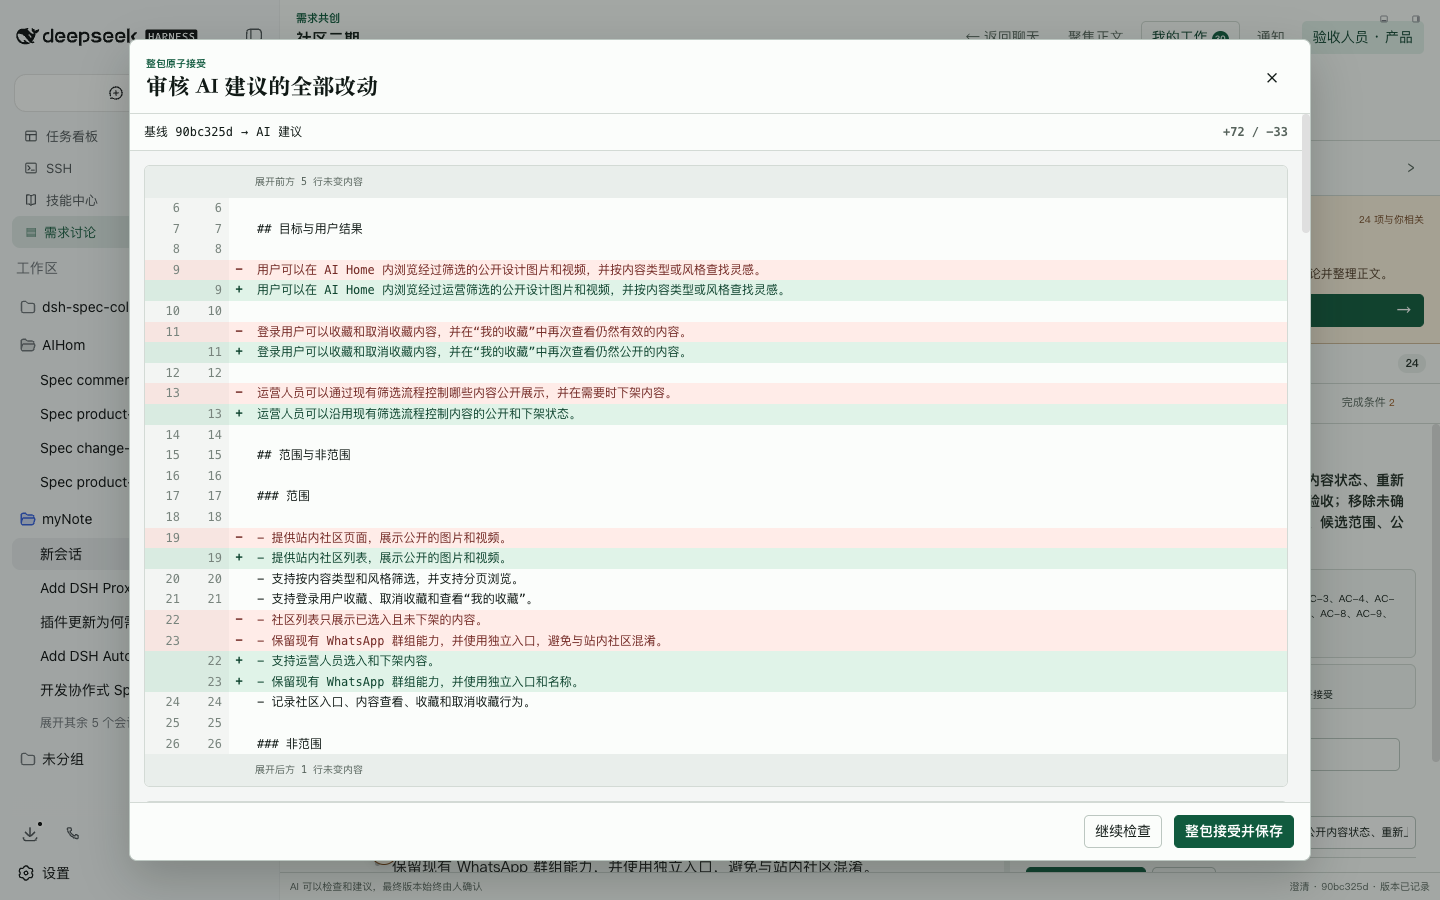This screenshot has width=1440, height=900.
Task: Click the 24 count badge in right panel
Action: click(1412, 364)
